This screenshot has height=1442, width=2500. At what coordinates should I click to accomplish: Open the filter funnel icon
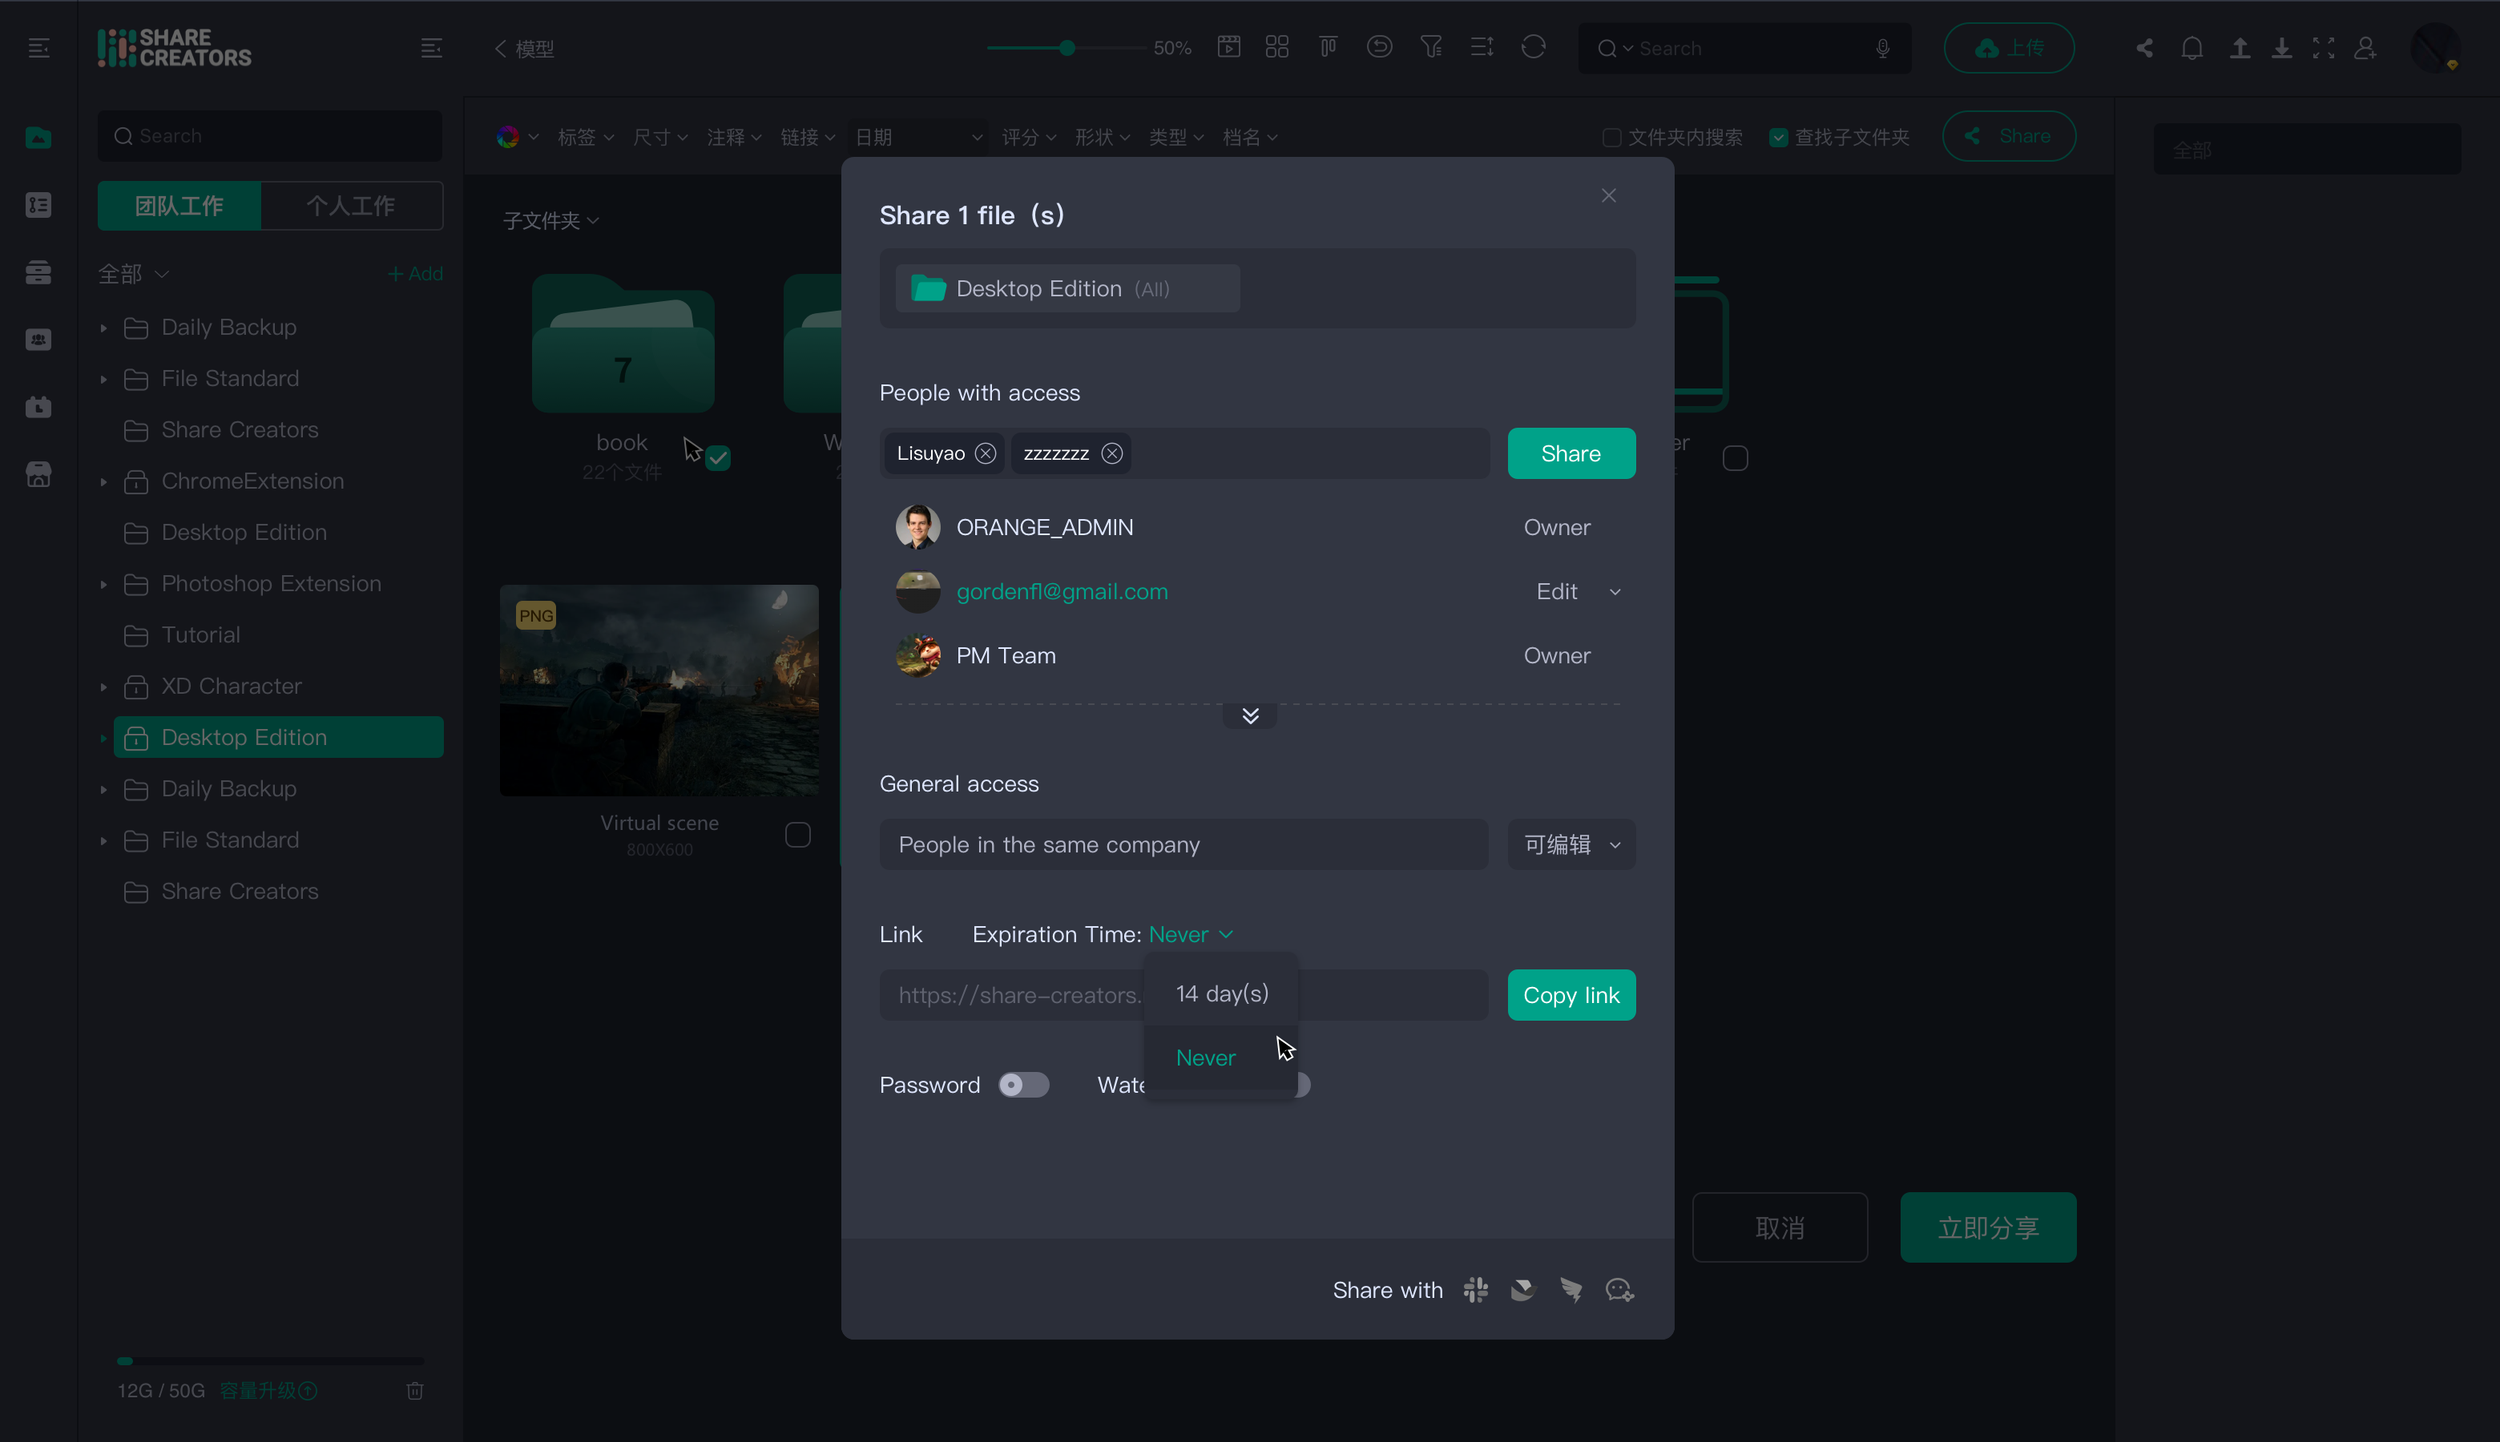[x=1431, y=48]
